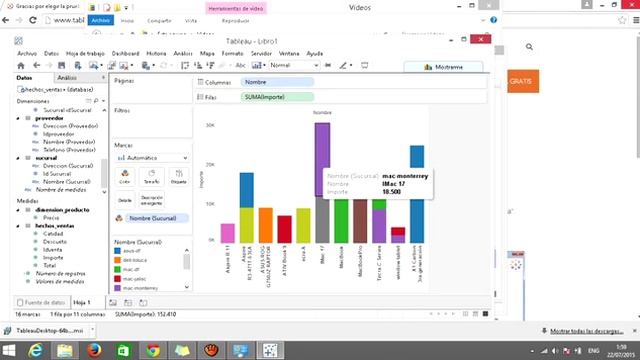Click the duplicate sheet toolbar icon
Viewport: 640px width, 360px height.
[111, 65]
